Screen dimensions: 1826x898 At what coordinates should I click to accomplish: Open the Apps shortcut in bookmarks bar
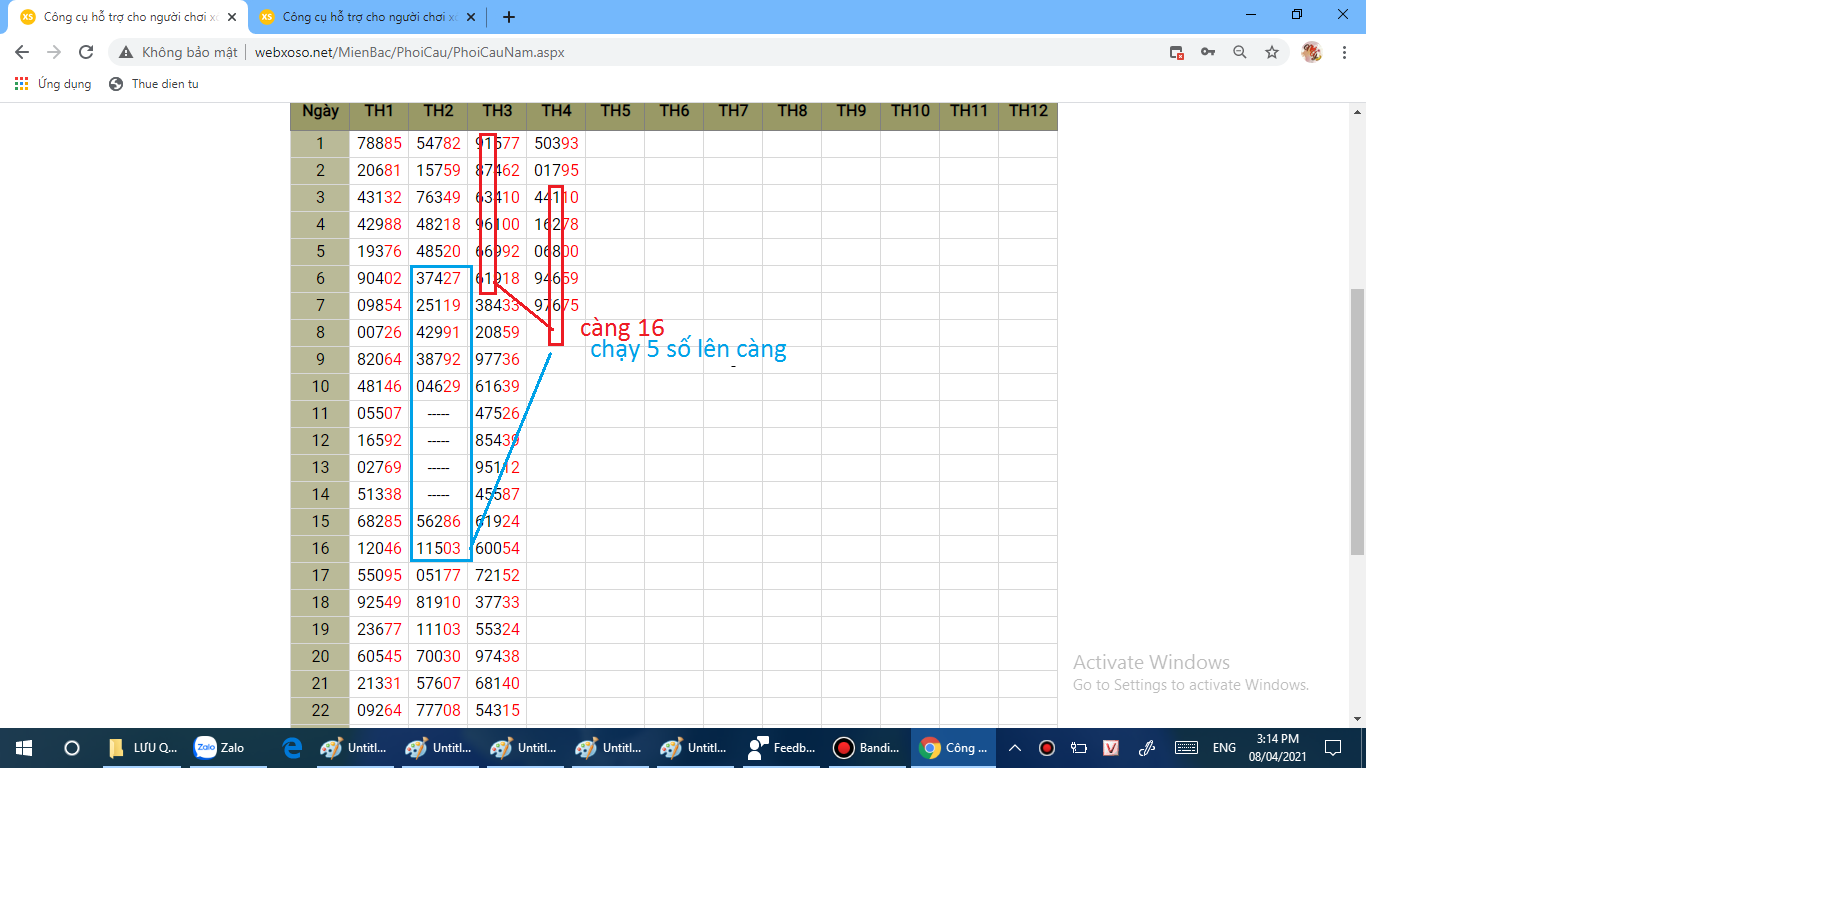53,84
